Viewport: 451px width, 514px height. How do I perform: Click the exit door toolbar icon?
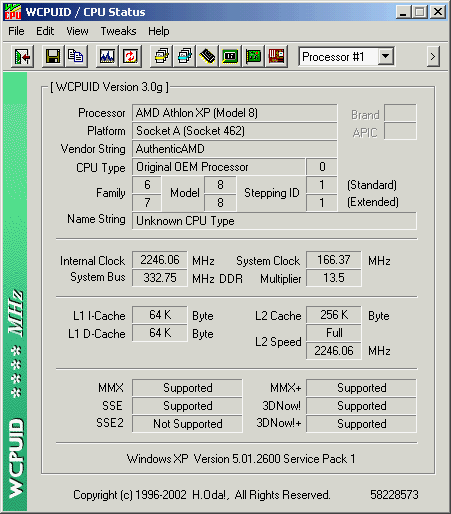coord(22,57)
